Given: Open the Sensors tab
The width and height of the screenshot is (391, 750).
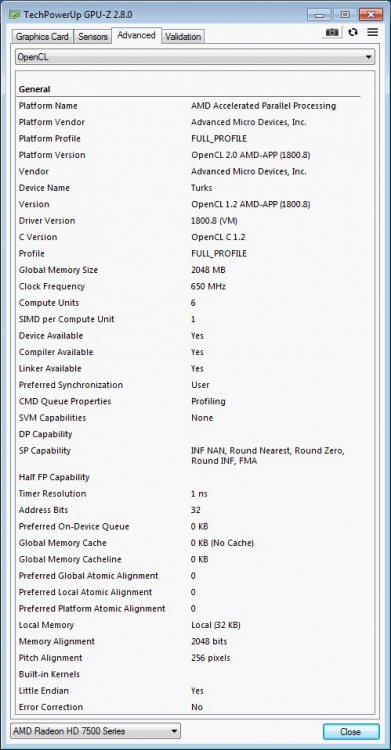Looking at the screenshot, I should point(93,36).
